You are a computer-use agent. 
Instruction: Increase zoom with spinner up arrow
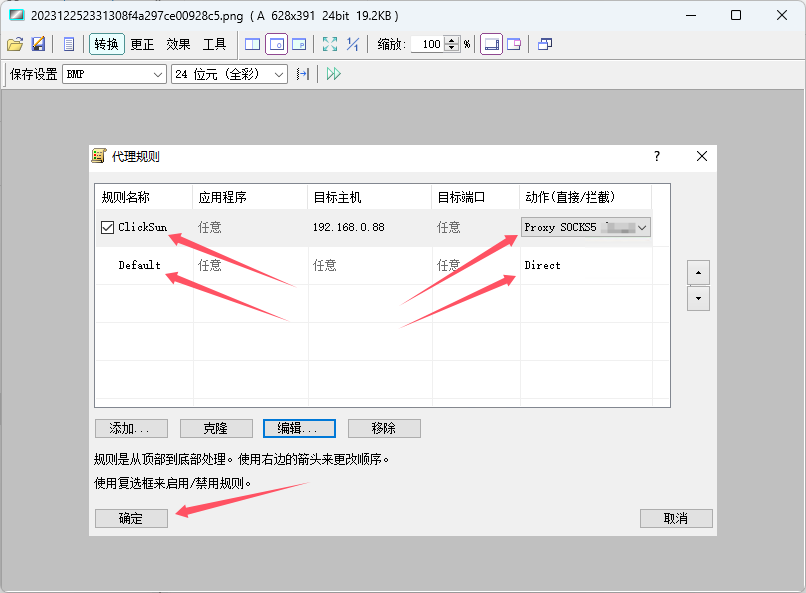453,40
